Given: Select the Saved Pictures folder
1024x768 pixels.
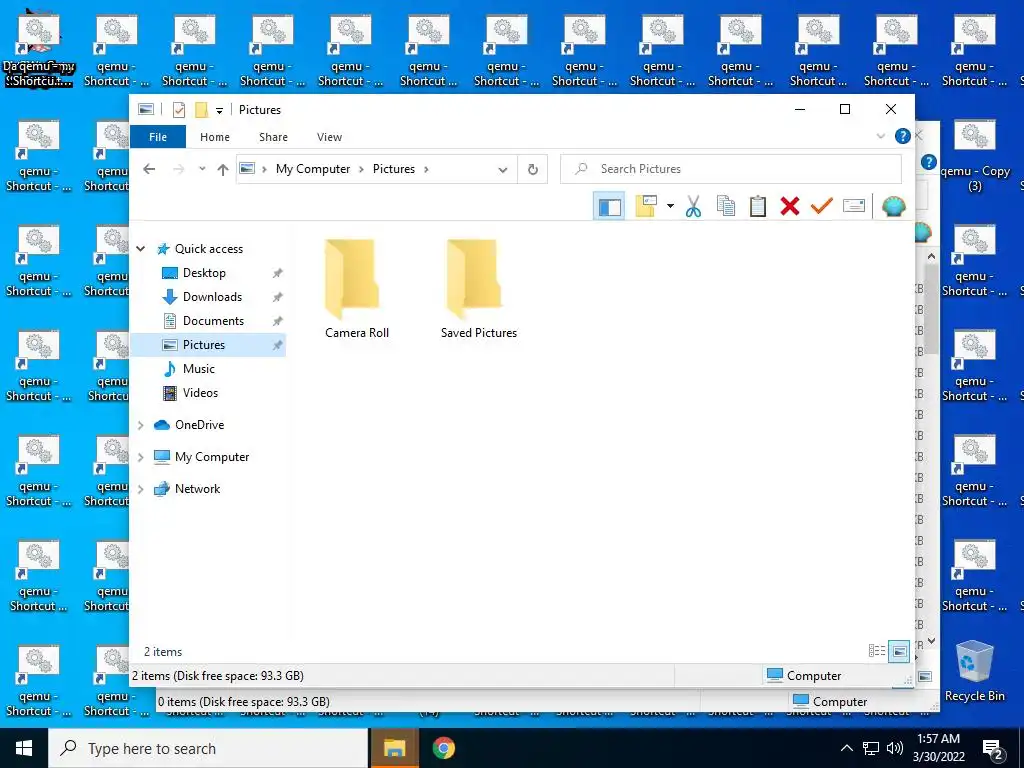Looking at the screenshot, I should click(x=479, y=289).
